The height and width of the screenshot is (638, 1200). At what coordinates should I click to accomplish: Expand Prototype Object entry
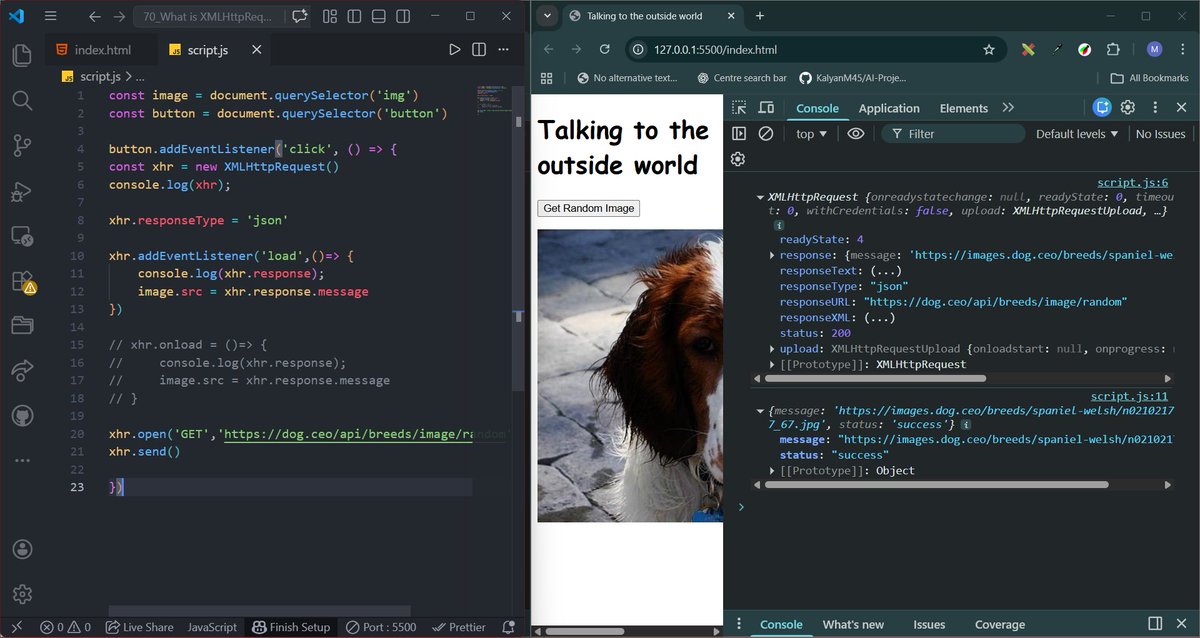(x=773, y=471)
